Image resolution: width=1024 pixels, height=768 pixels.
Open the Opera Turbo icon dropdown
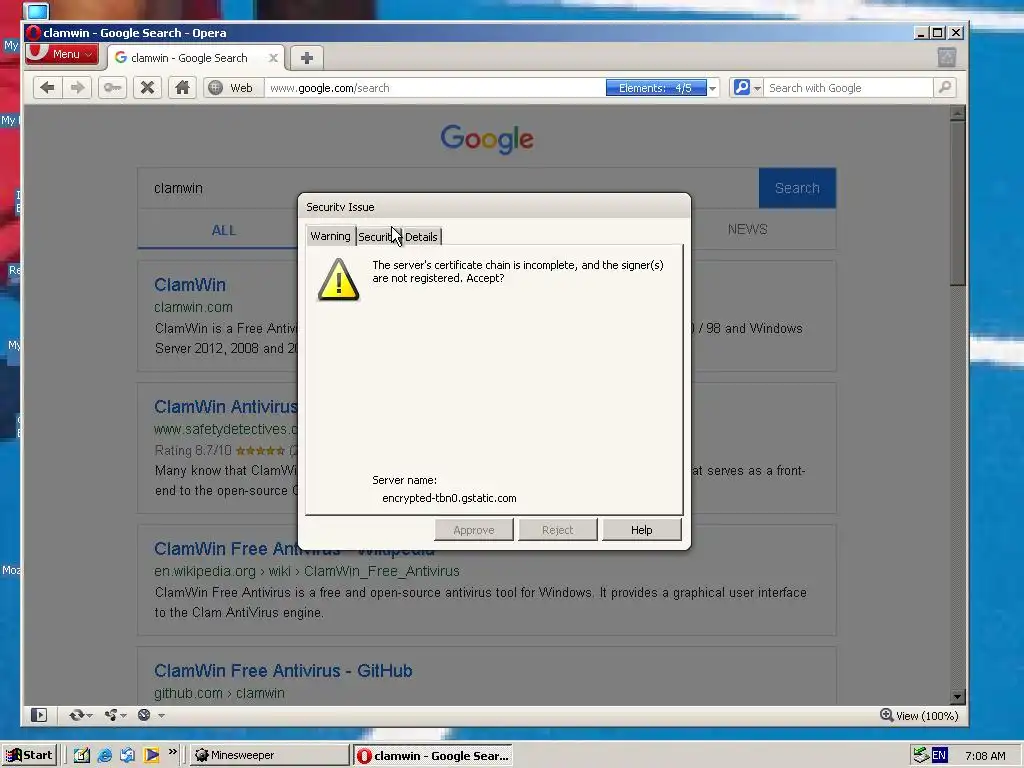[x=150, y=715]
